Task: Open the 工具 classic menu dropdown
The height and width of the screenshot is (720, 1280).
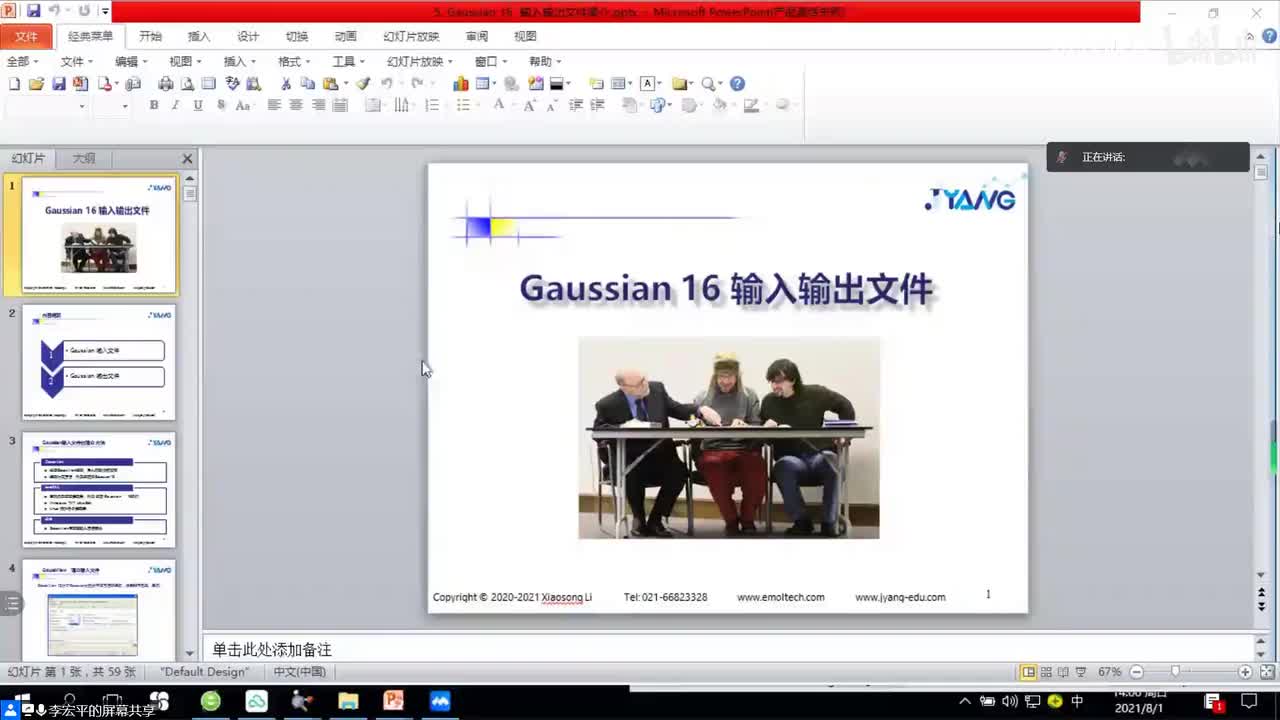Action: pos(349,61)
